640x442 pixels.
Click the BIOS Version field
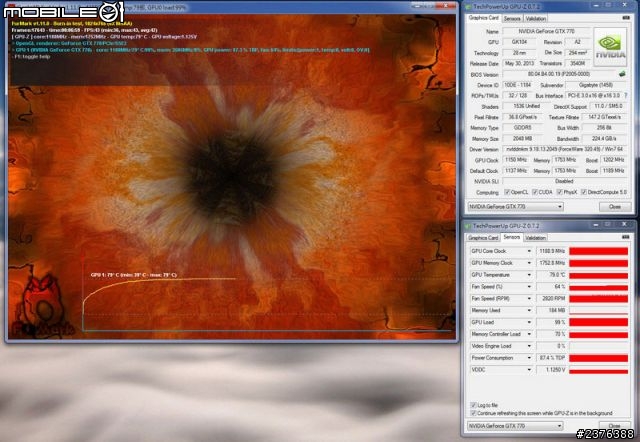pos(558,74)
